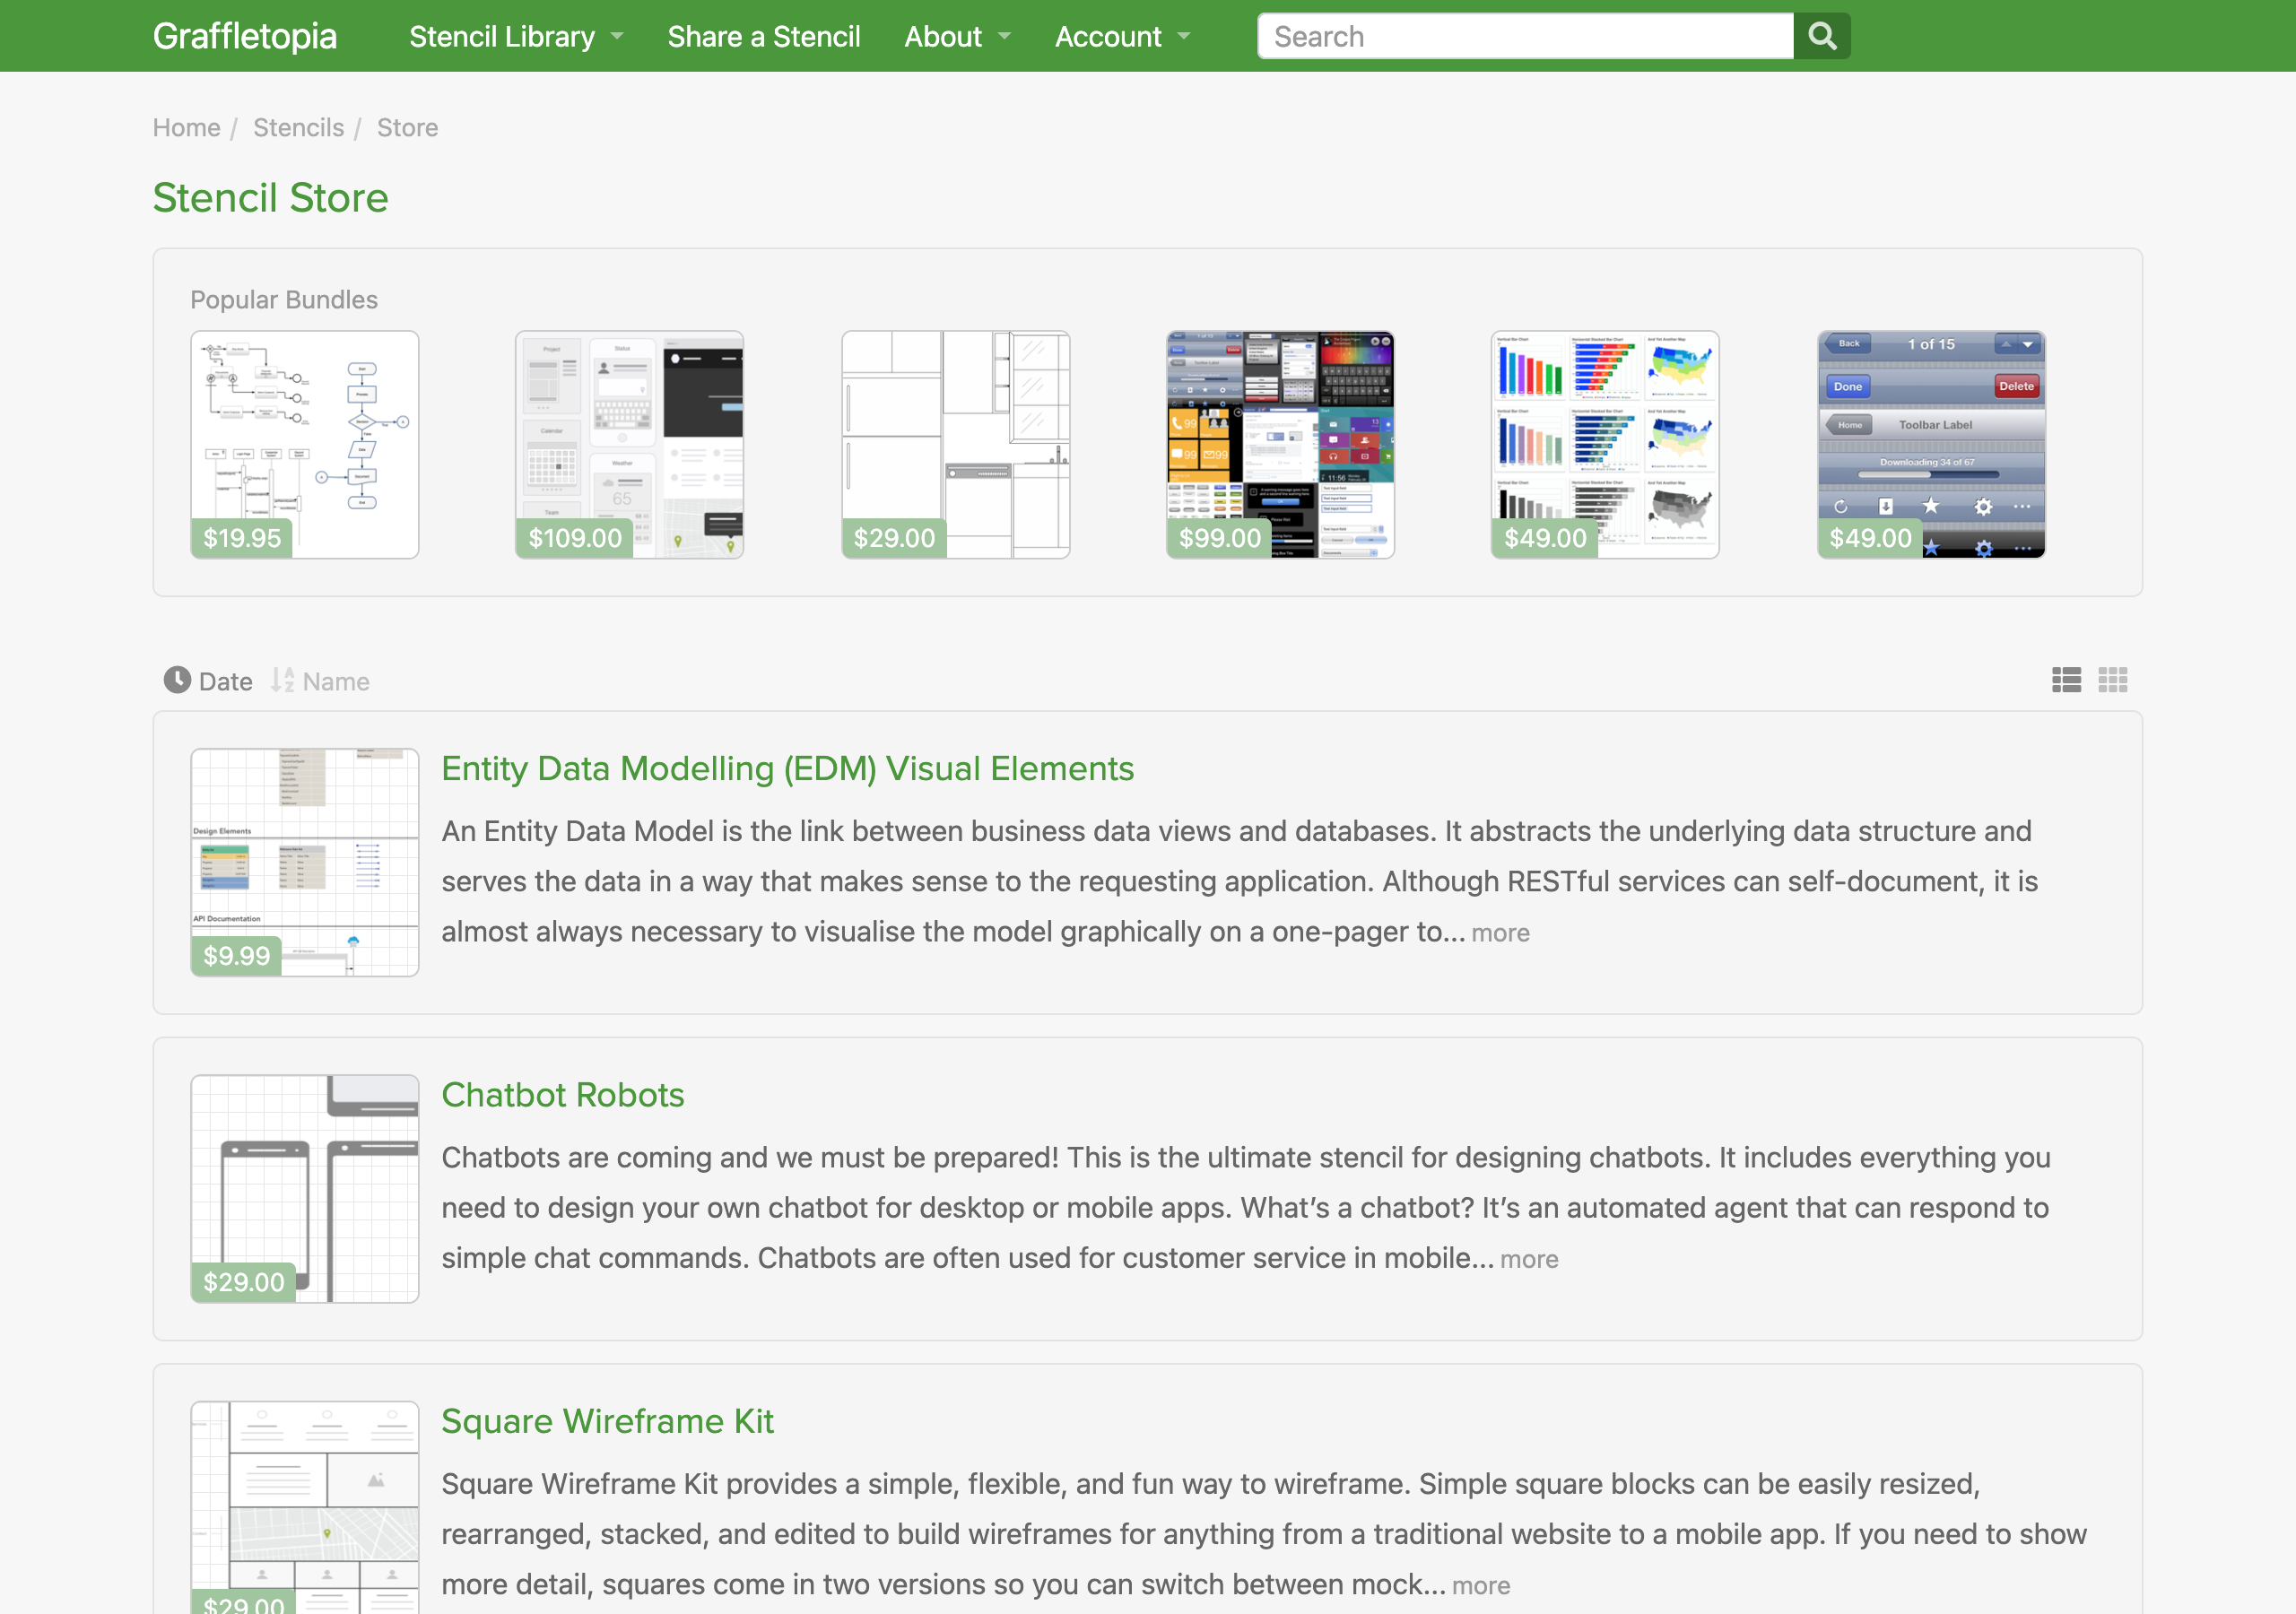Switch to grid view layout icon

(x=2112, y=680)
